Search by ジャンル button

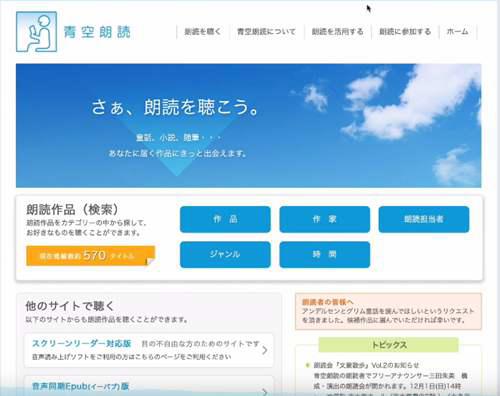coord(225,255)
